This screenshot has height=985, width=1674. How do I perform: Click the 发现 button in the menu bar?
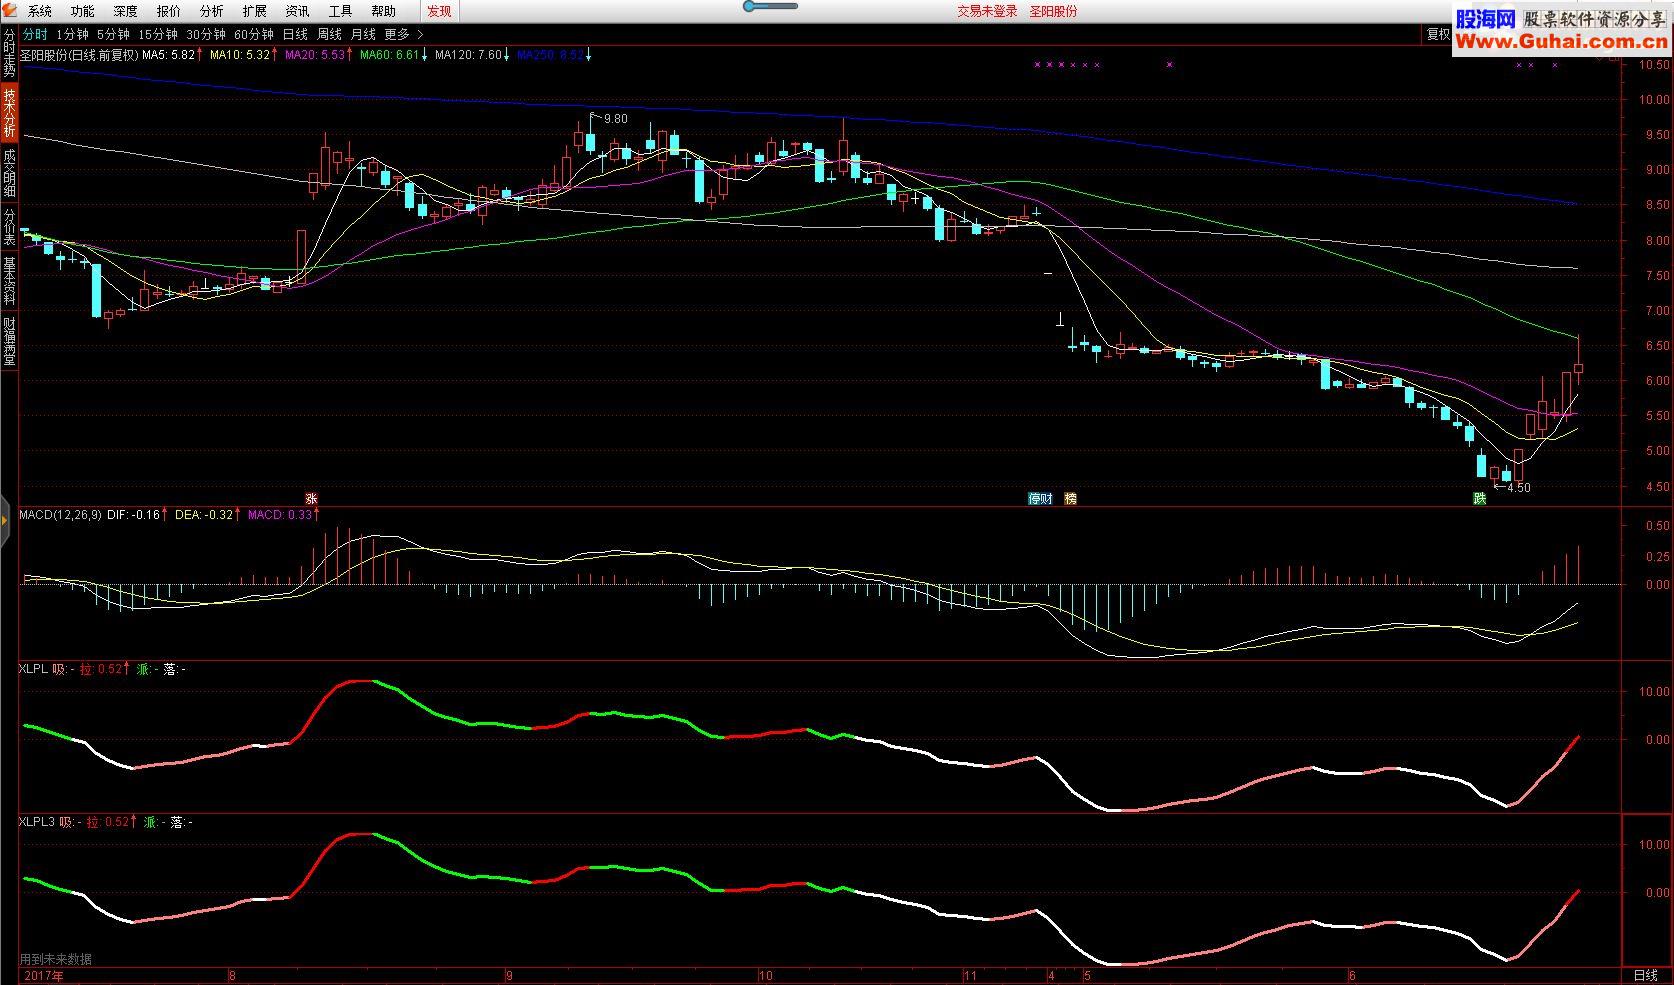[439, 11]
